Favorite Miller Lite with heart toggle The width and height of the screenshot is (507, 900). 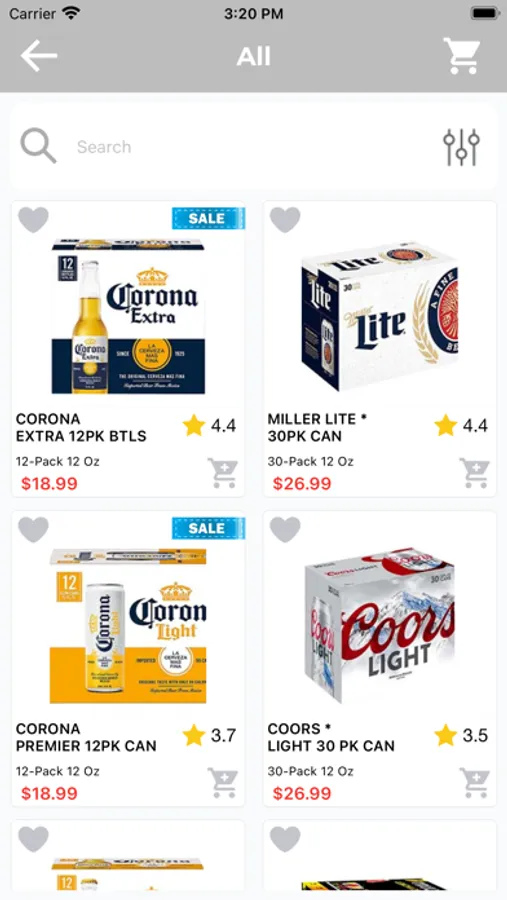click(285, 220)
